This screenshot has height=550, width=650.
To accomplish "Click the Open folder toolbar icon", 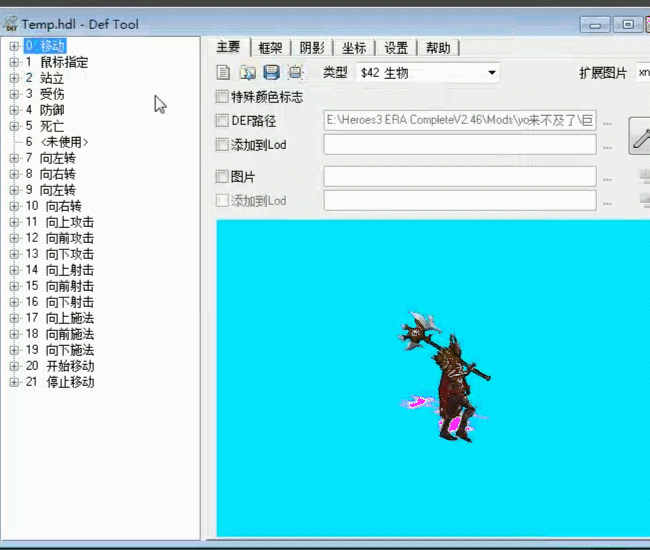I will point(247,73).
